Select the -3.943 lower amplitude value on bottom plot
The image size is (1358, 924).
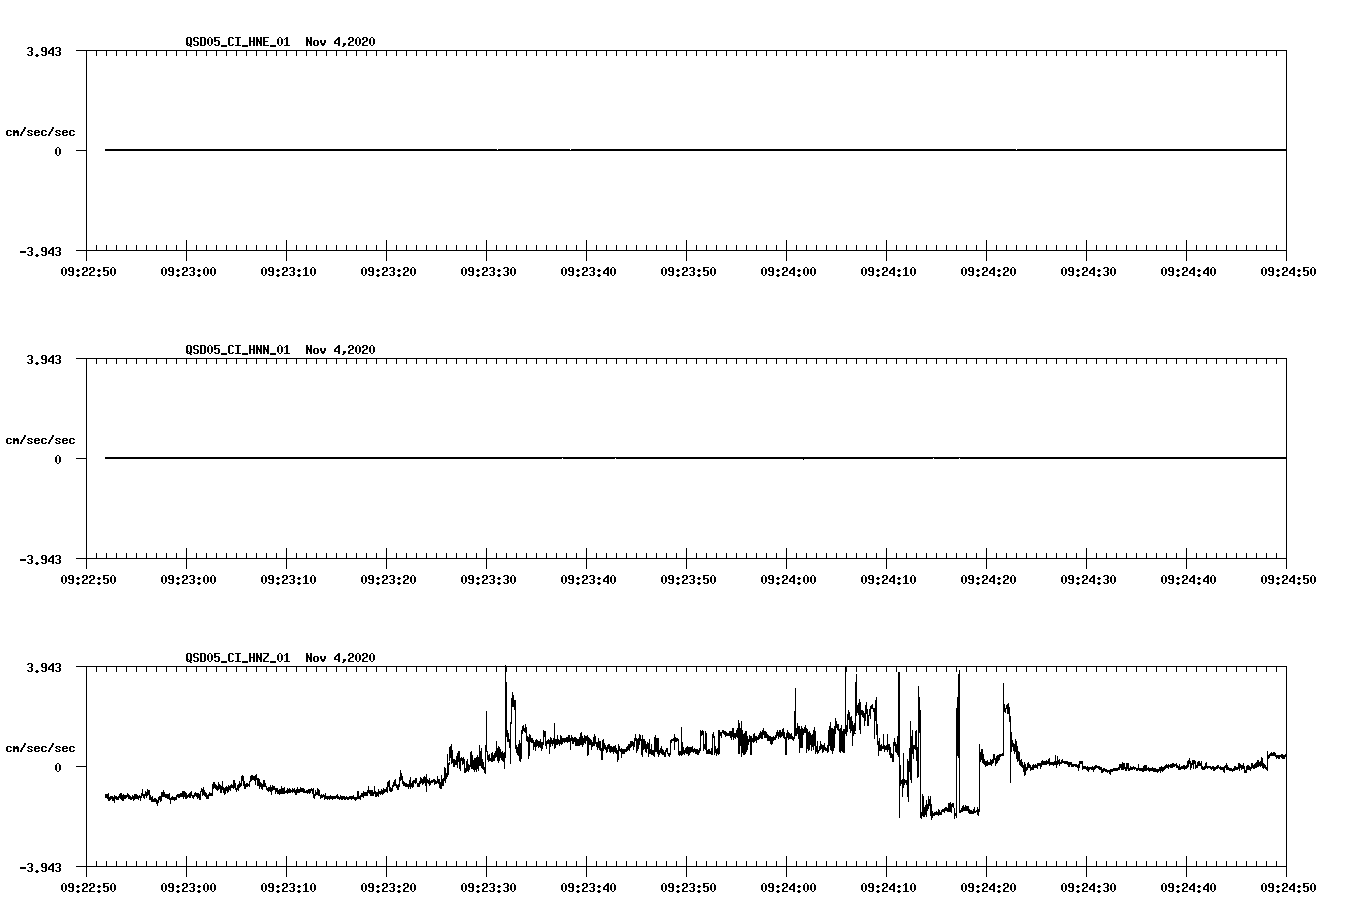point(40,870)
